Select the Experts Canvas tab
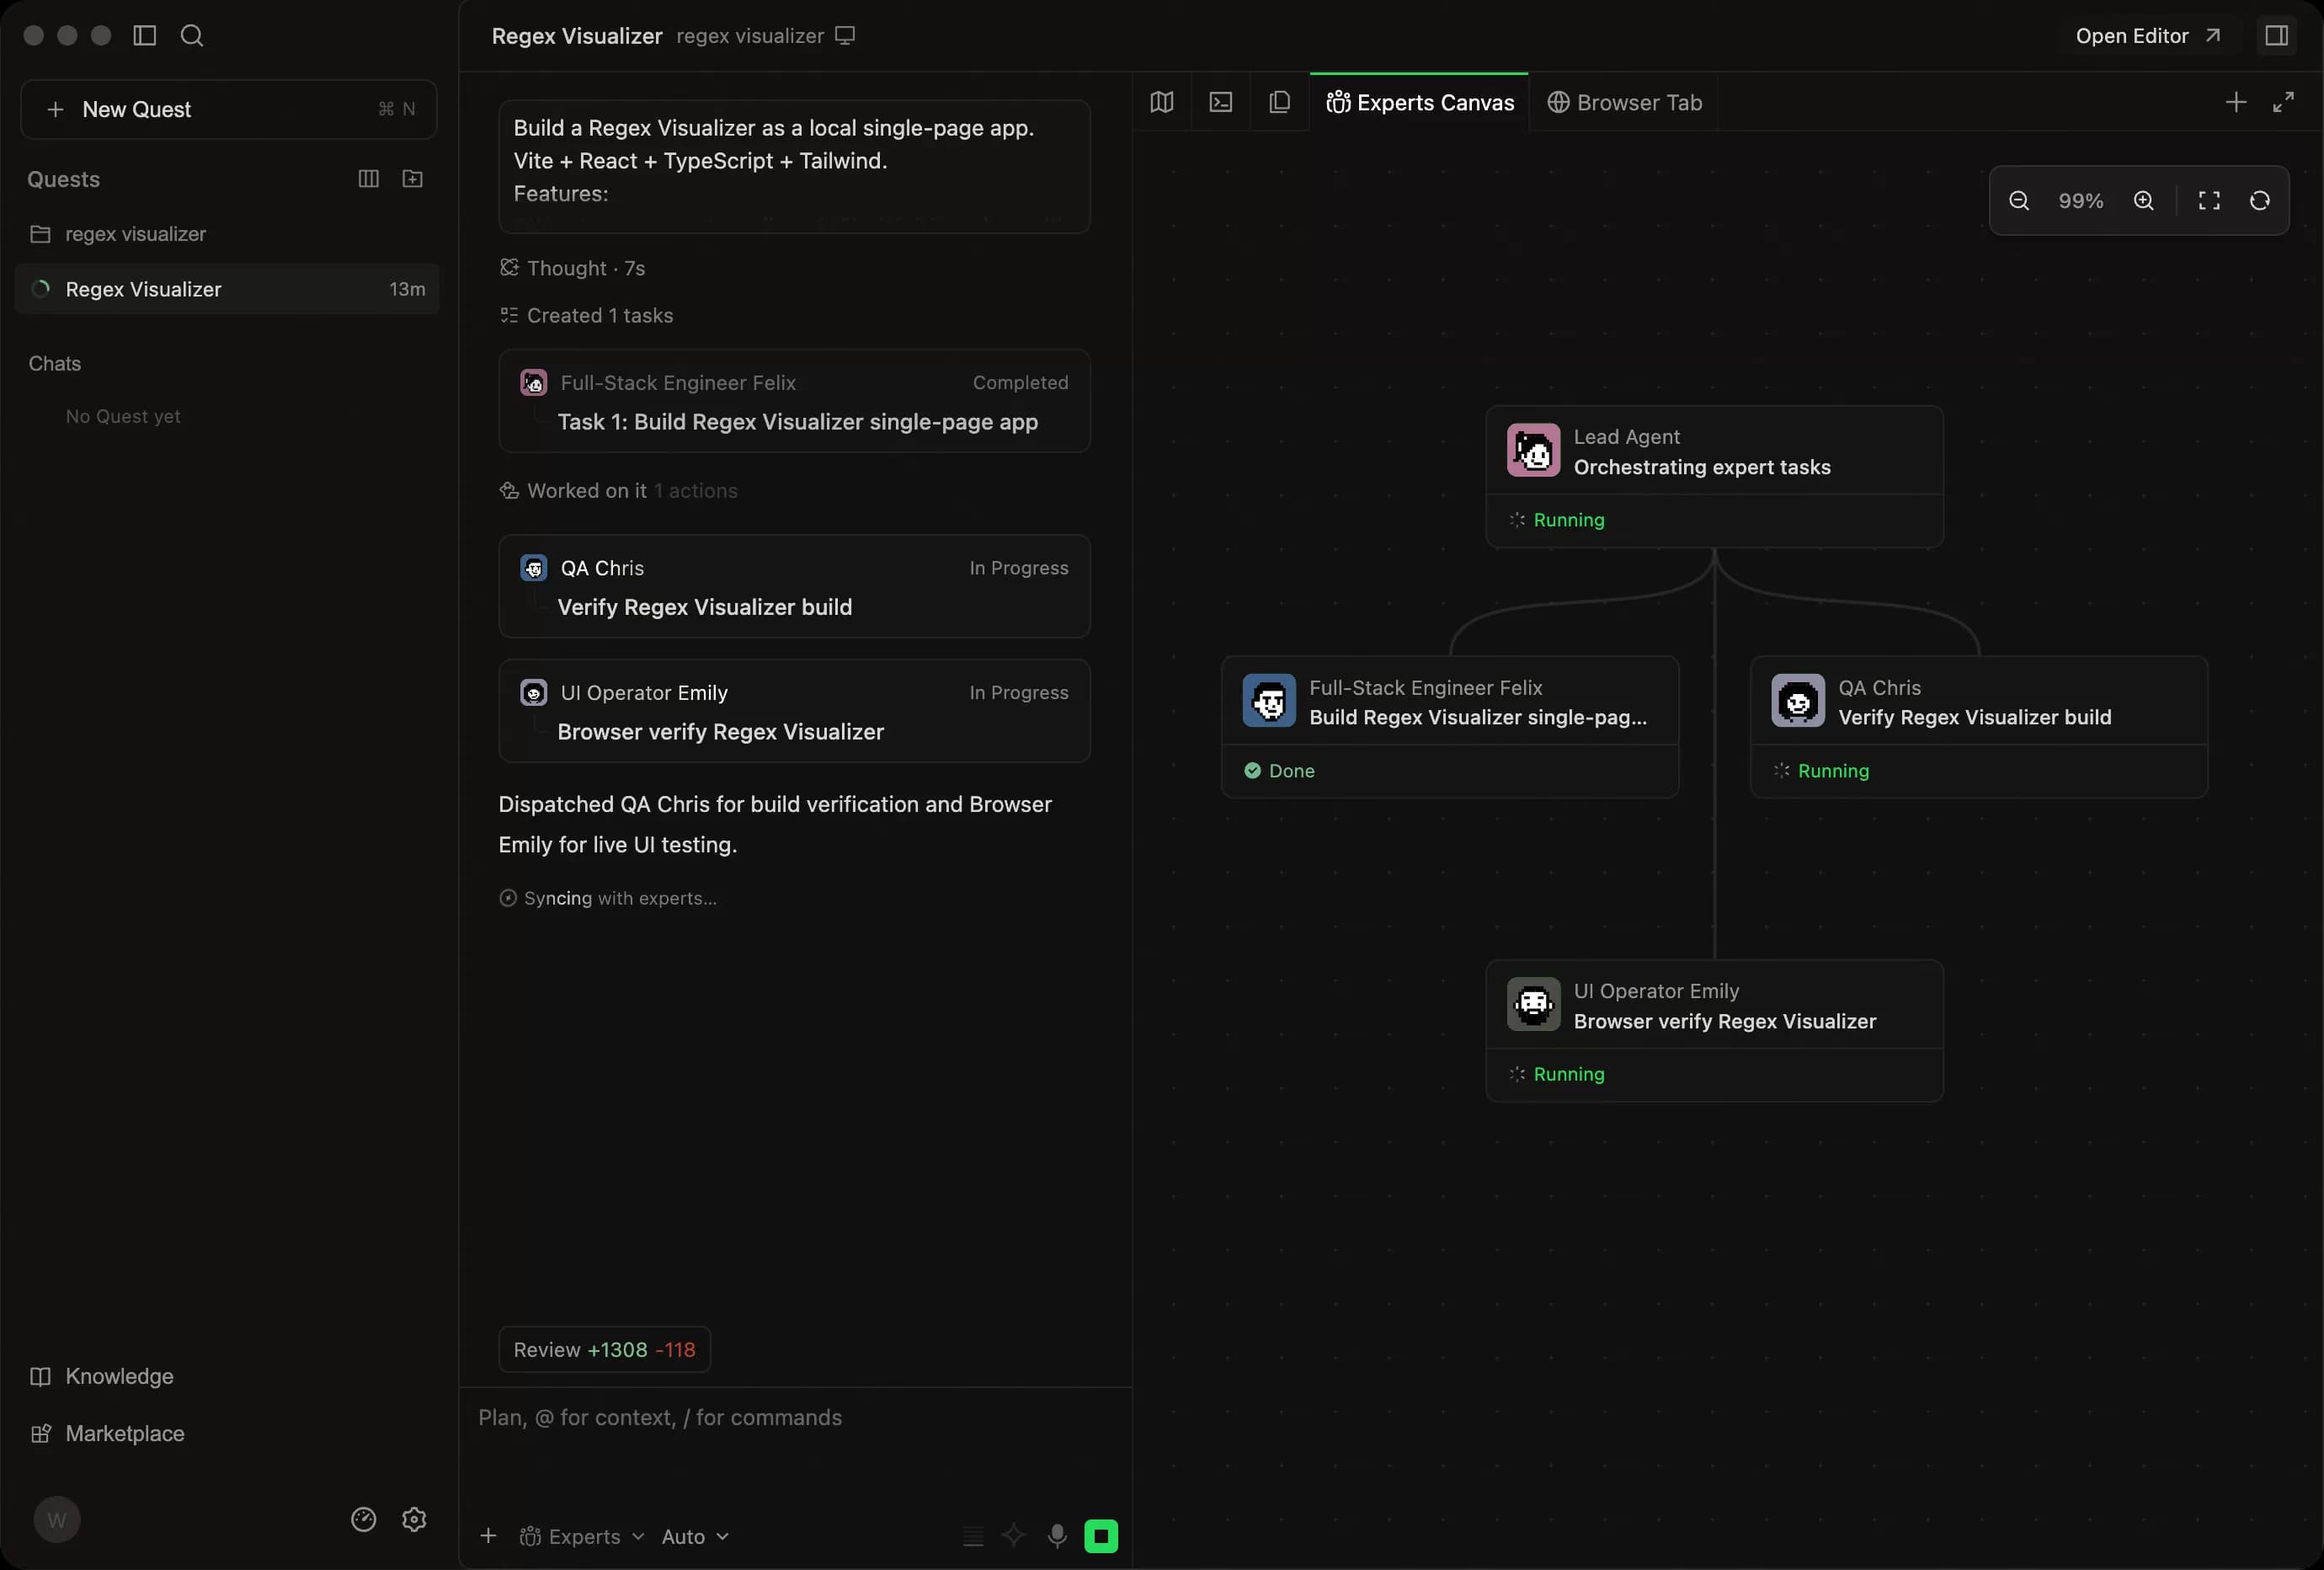2324x1570 pixels. [x=1419, y=102]
